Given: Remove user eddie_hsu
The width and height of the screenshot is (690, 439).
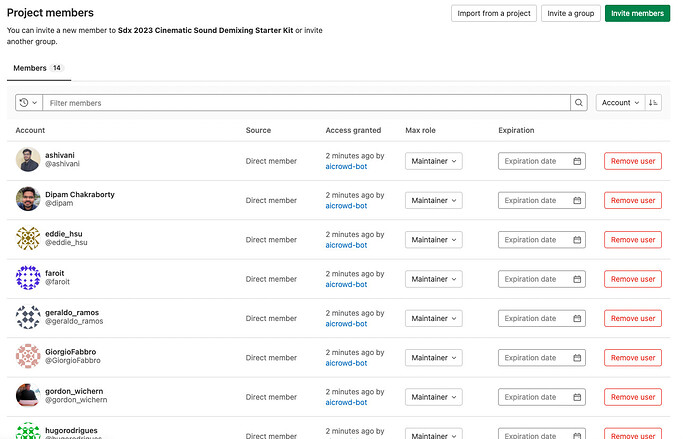Looking at the screenshot, I should pos(633,240).
